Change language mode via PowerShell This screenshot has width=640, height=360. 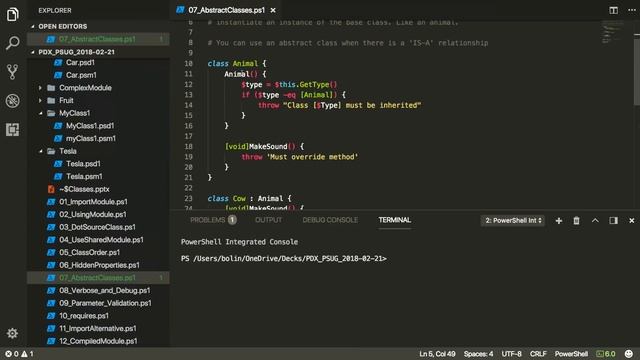coord(571,354)
